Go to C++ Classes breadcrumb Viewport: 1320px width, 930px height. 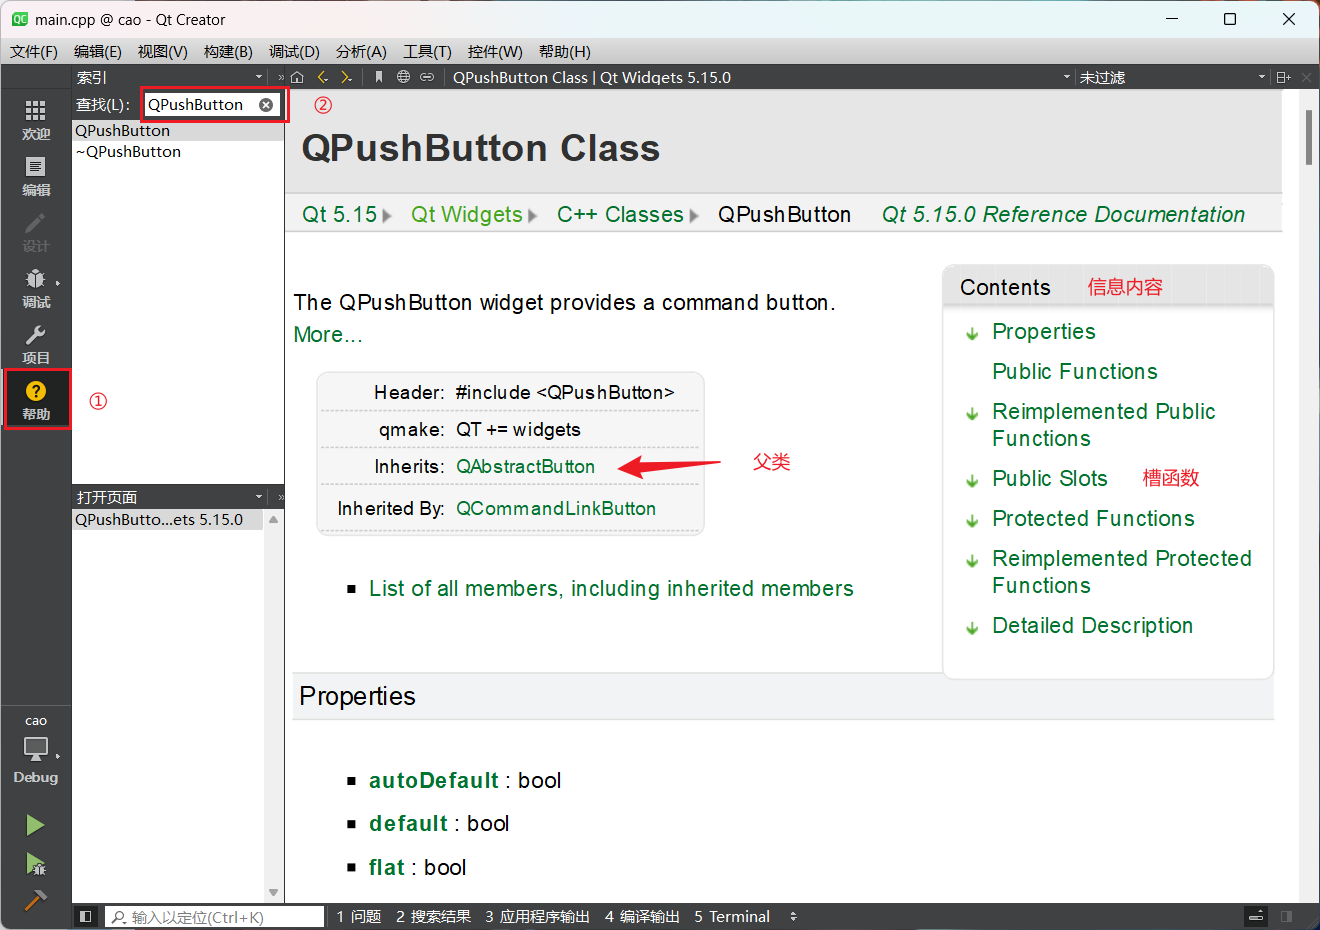tap(620, 214)
